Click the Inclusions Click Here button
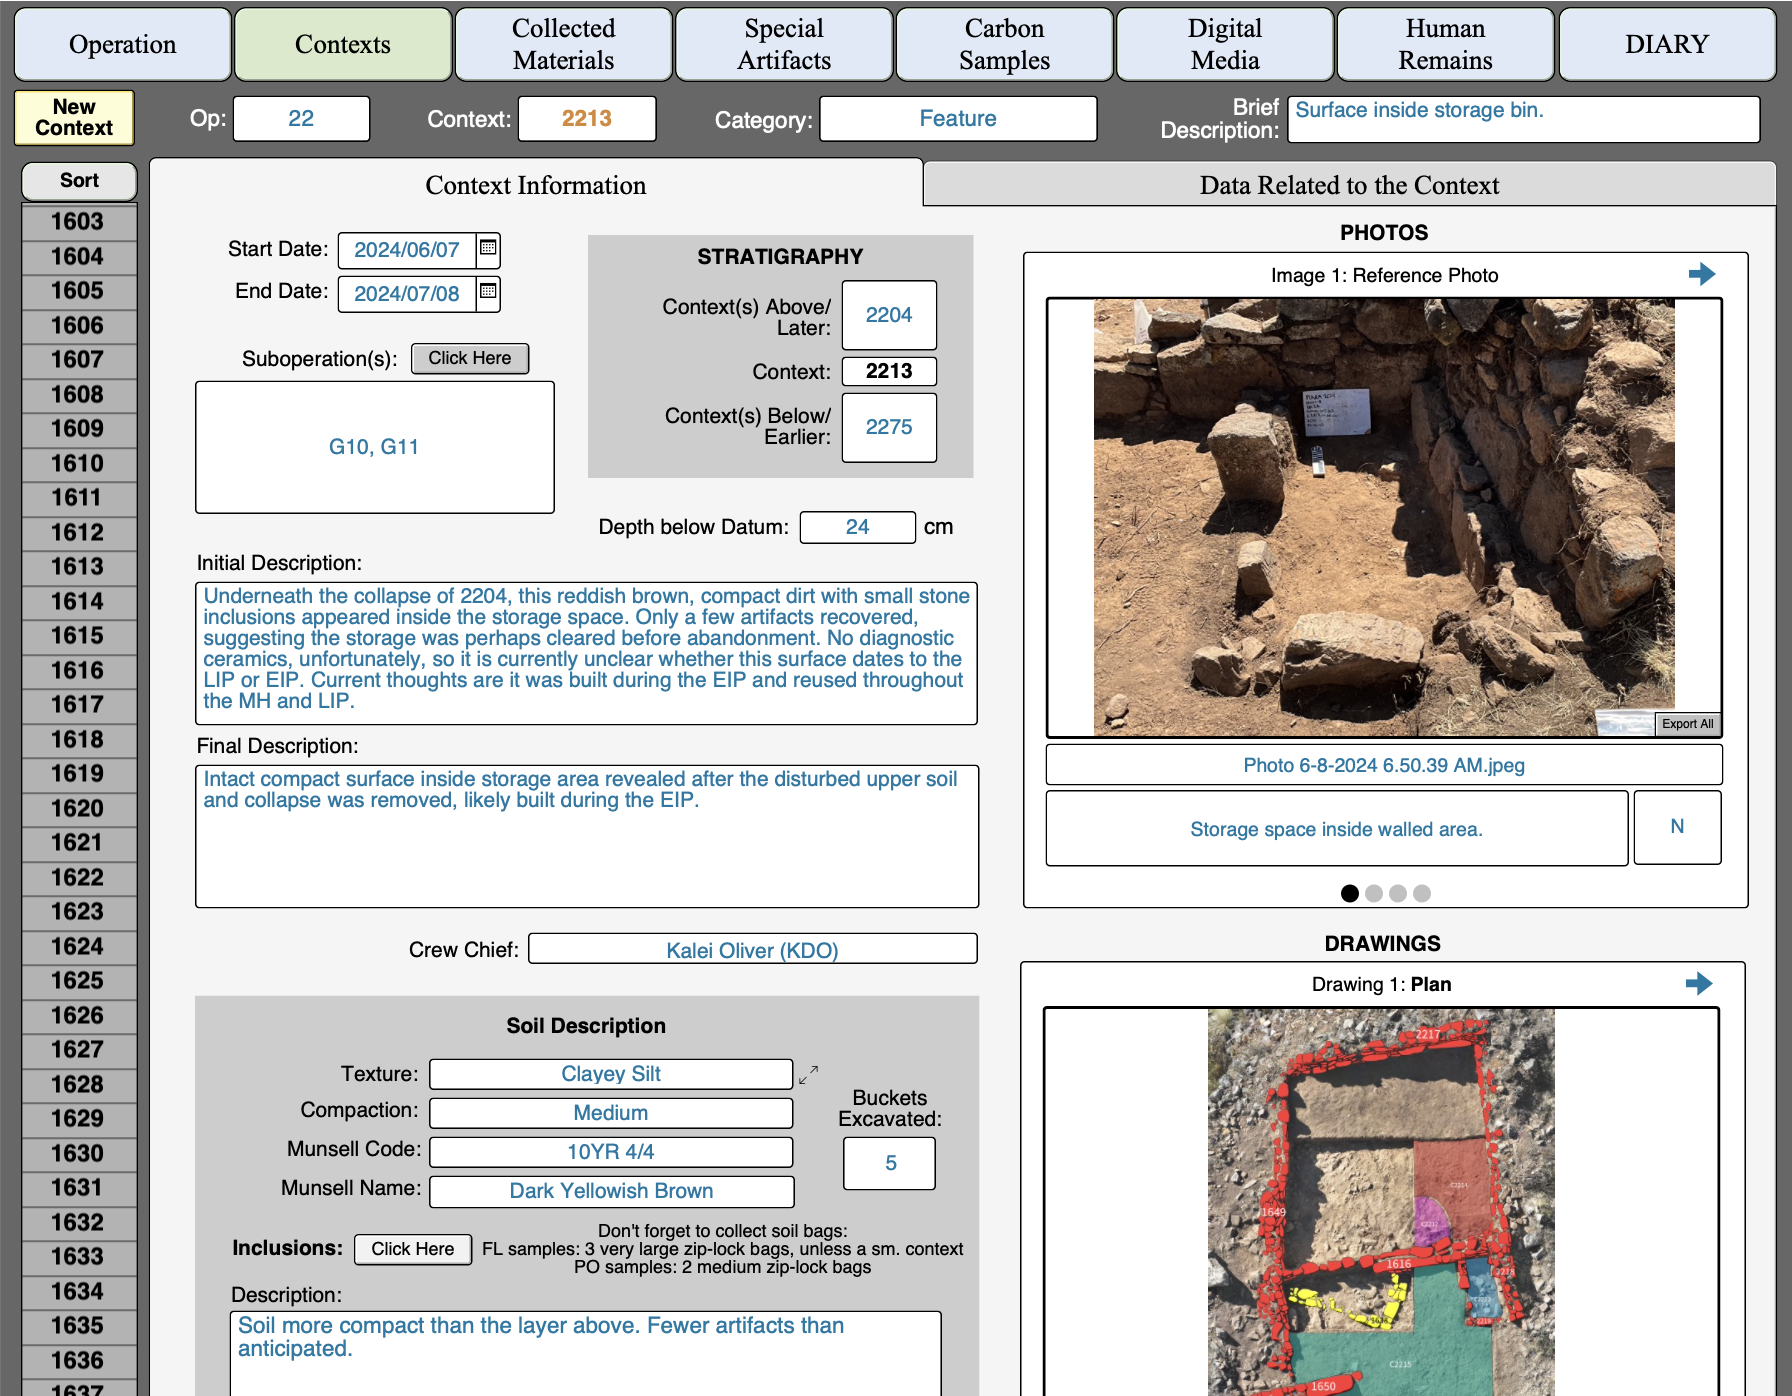This screenshot has height=1396, width=1792. click(x=412, y=1249)
